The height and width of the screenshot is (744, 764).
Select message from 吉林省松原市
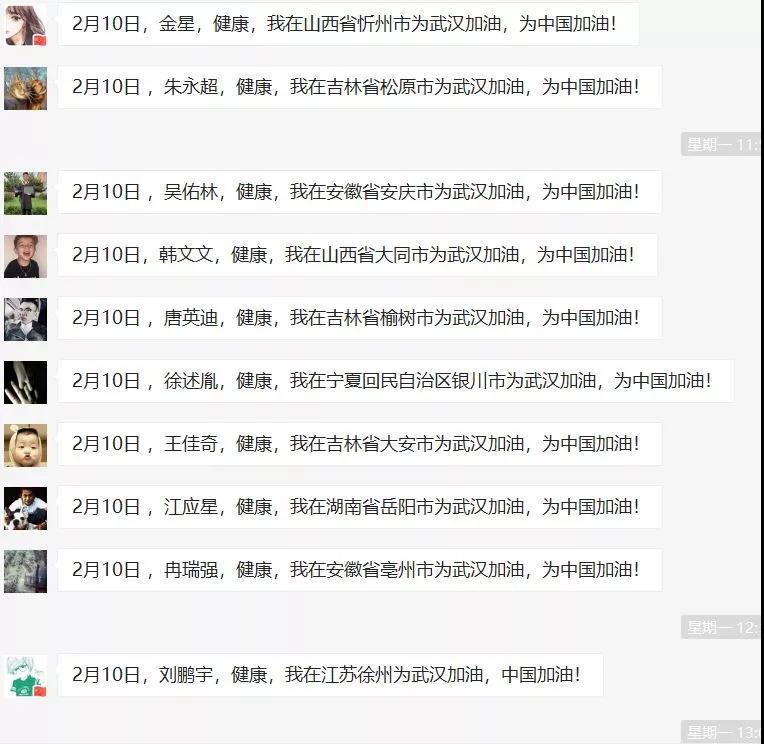point(360,87)
